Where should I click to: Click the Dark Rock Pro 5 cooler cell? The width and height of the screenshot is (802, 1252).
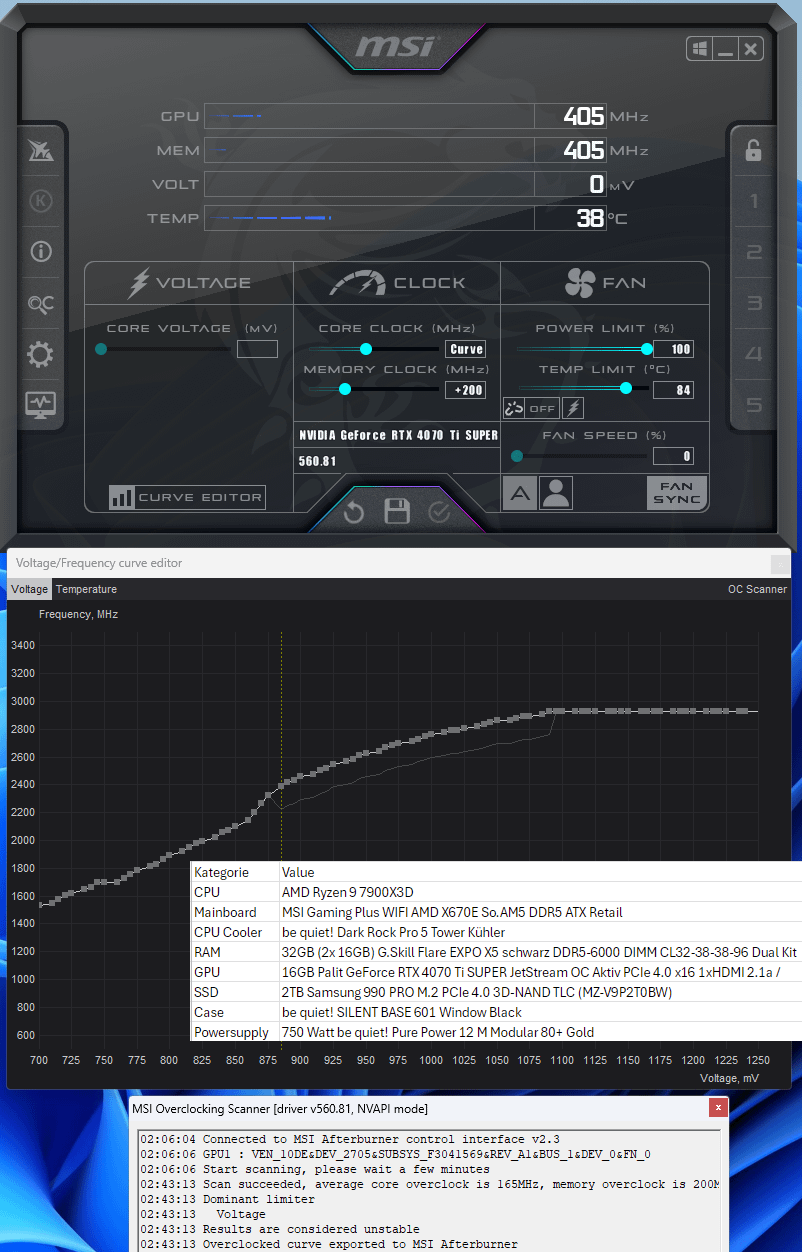click(x=540, y=932)
